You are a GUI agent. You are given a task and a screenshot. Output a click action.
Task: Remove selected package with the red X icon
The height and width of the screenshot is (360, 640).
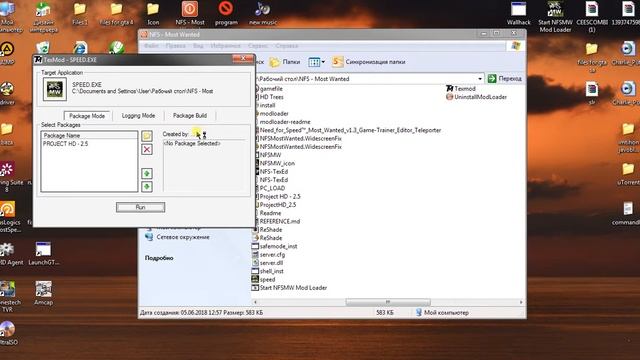point(147,149)
